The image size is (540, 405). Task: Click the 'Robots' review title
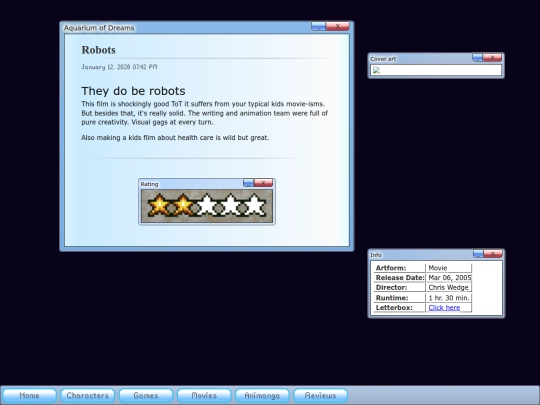click(98, 50)
